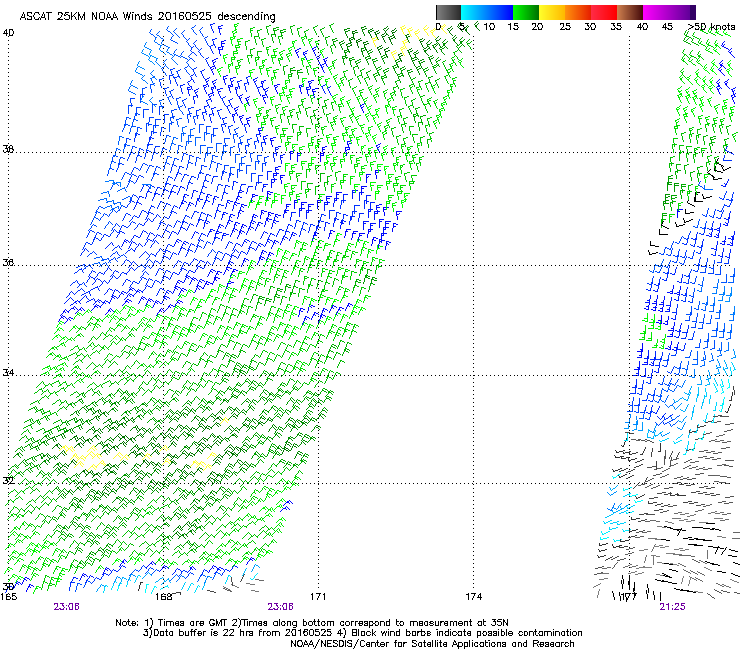Click the latitude axis label "32"
Image resolution: width=740 pixels, height=650 pixels.
[8, 481]
